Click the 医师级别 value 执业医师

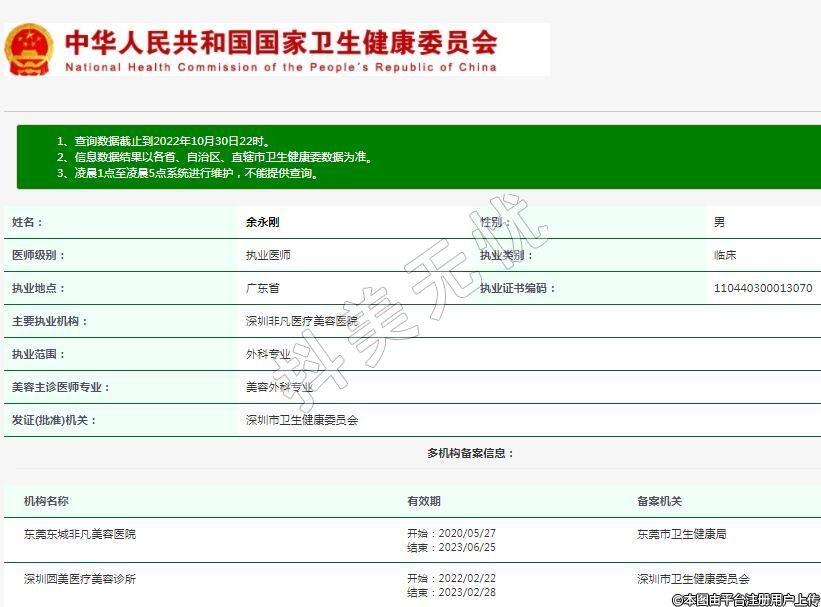(x=268, y=255)
